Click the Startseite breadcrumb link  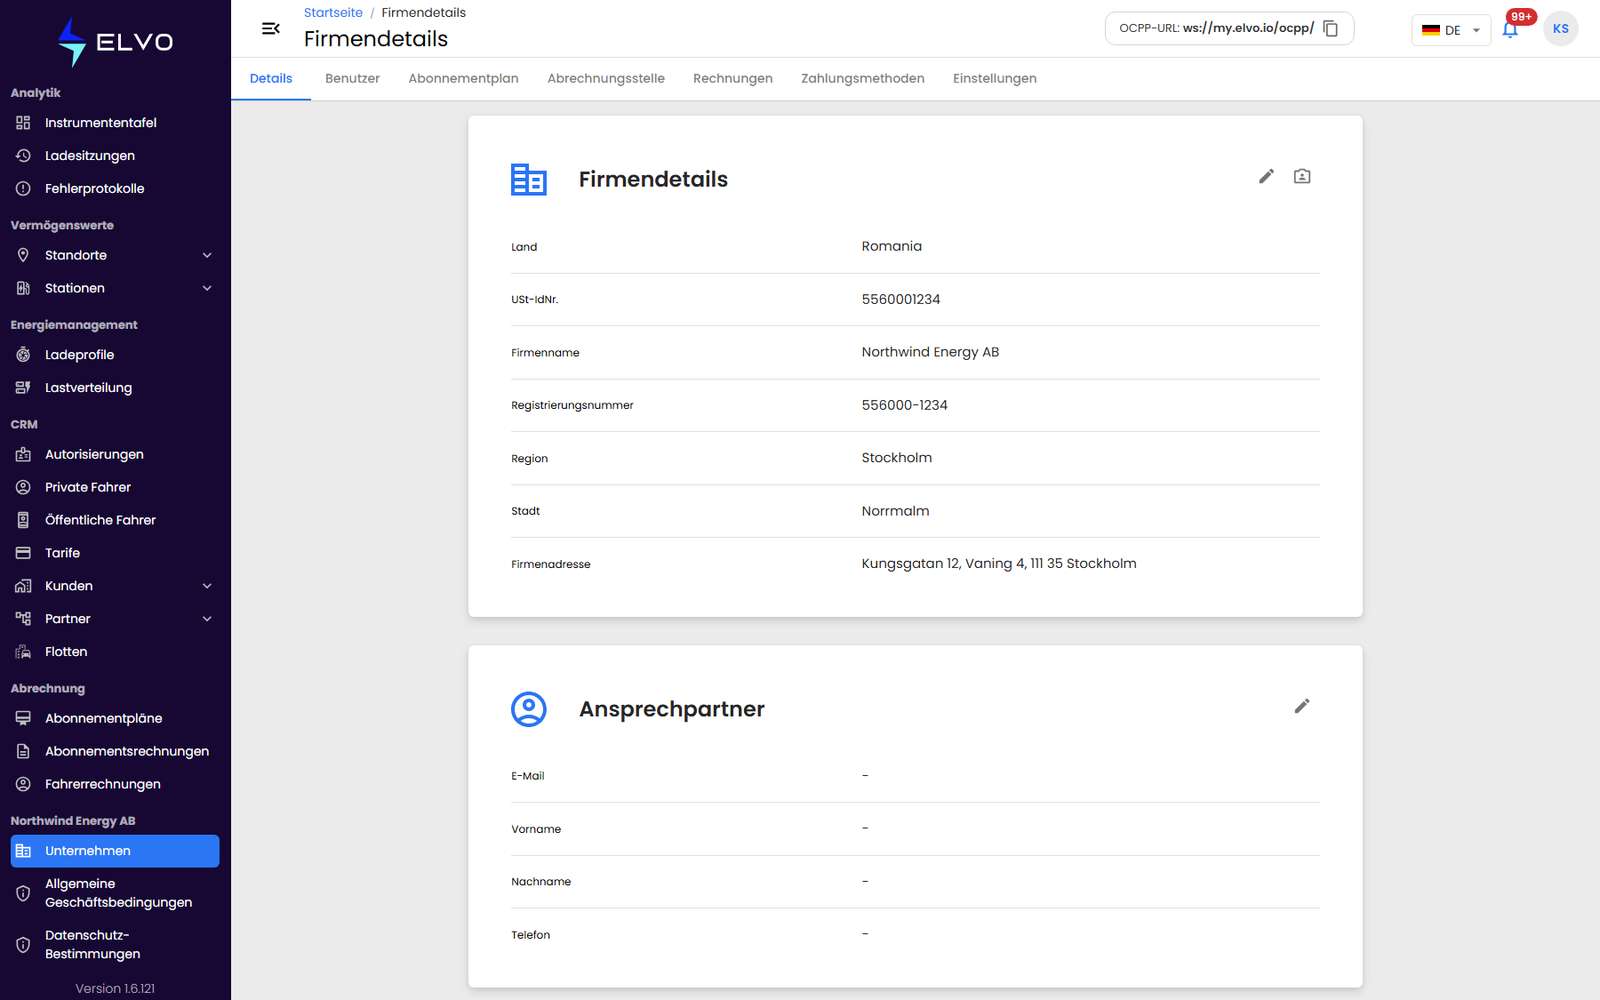(x=333, y=13)
